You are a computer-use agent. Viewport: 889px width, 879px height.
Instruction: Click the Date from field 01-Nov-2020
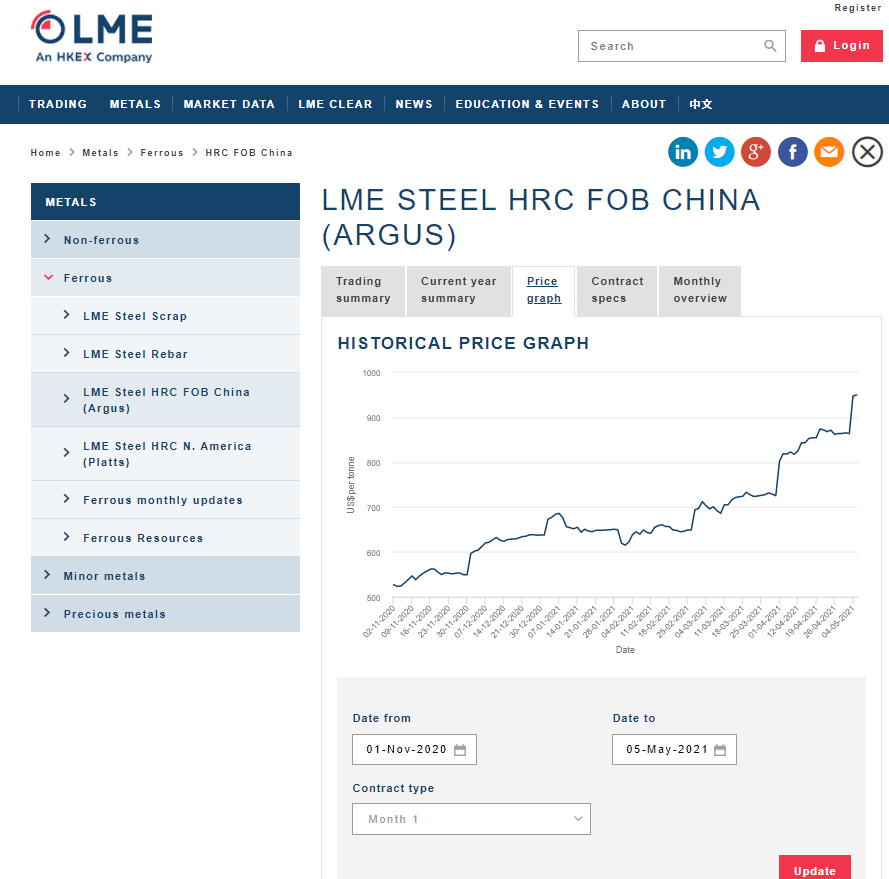tap(414, 750)
